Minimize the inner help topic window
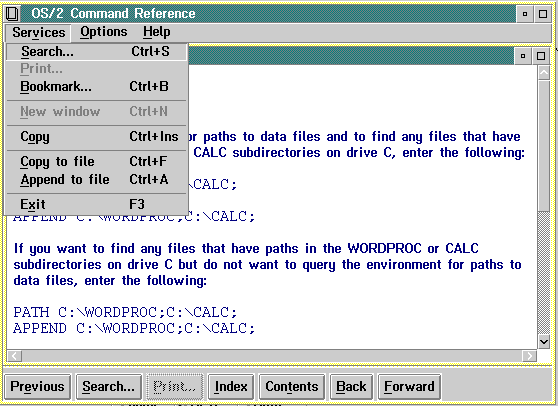558x406 pixels. 523,56
